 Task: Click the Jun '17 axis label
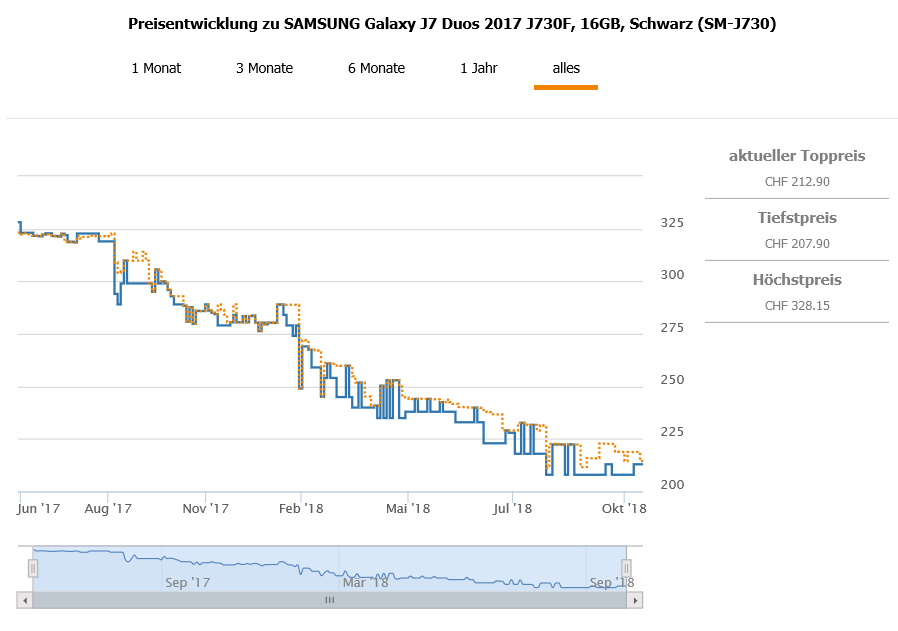(x=38, y=508)
